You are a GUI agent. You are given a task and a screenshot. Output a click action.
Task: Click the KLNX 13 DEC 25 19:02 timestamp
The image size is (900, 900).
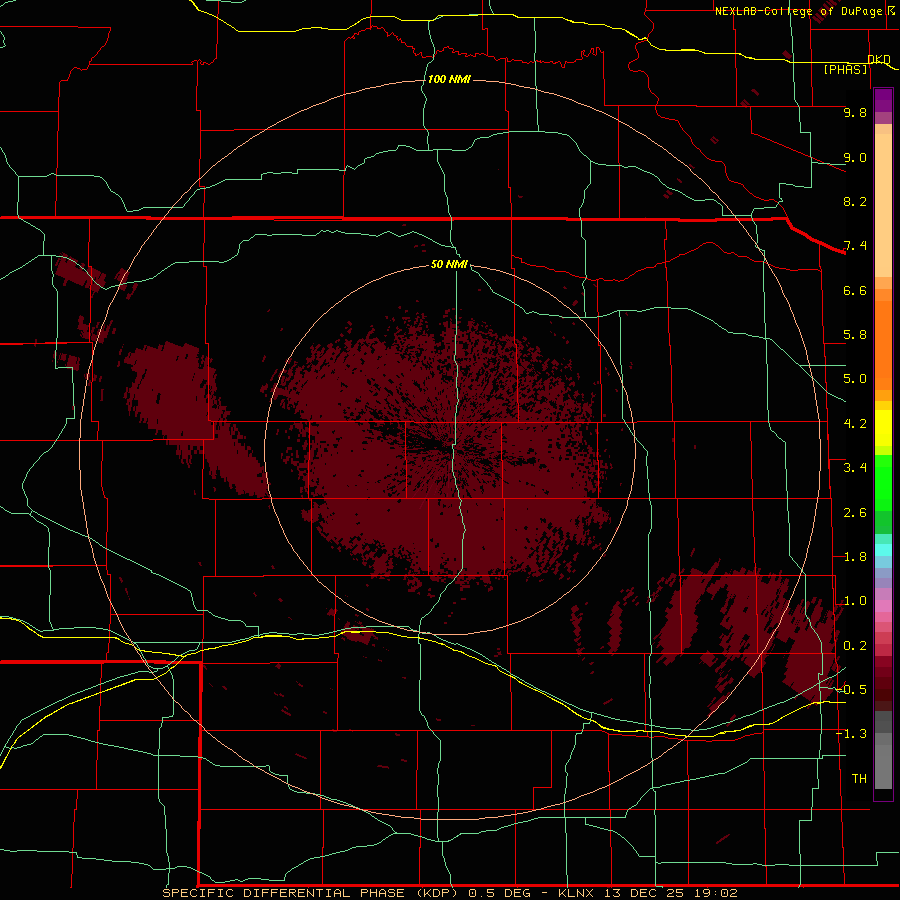point(647,893)
